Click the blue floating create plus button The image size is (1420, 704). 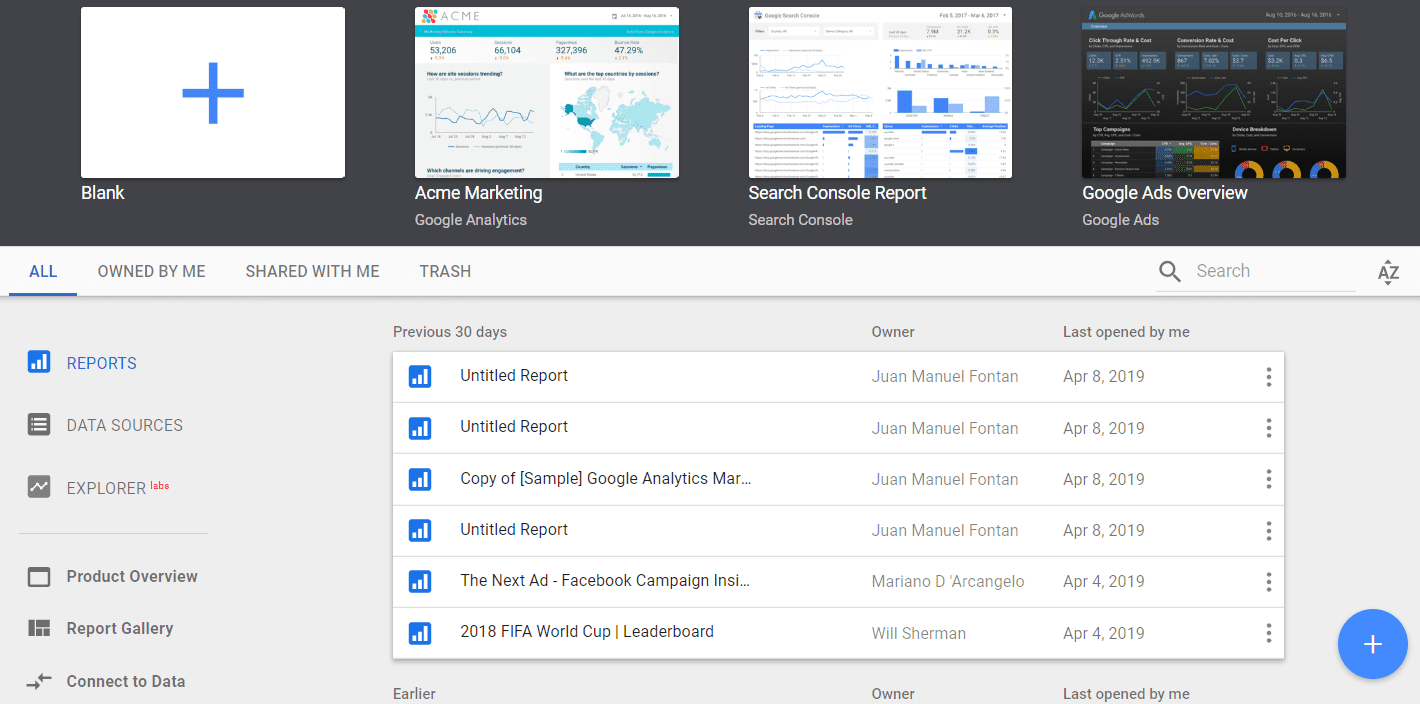point(1373,644)
